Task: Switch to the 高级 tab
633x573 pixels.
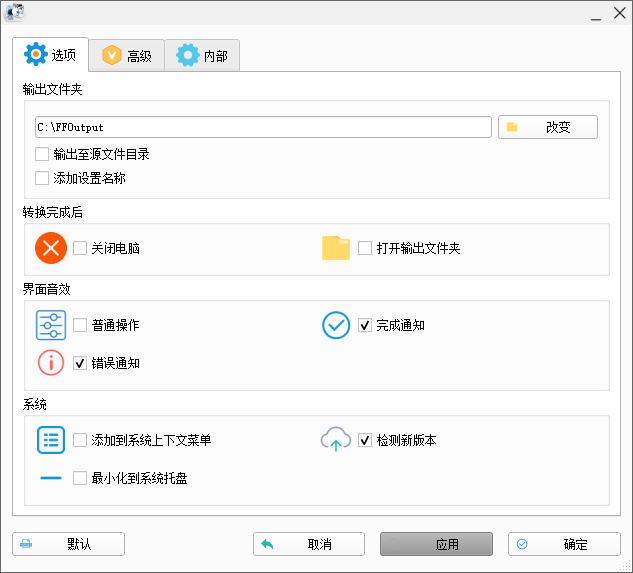Action: click(x=127, y=56)
